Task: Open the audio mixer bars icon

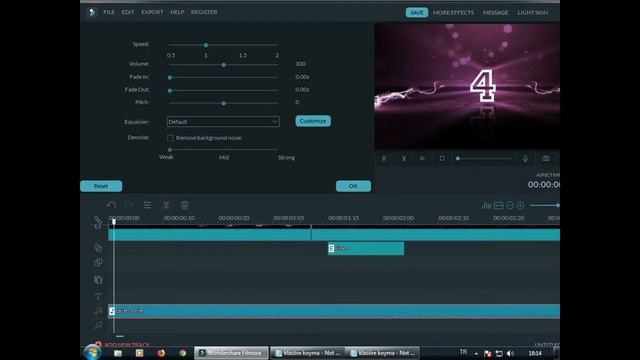Action: tap(486, 205)
